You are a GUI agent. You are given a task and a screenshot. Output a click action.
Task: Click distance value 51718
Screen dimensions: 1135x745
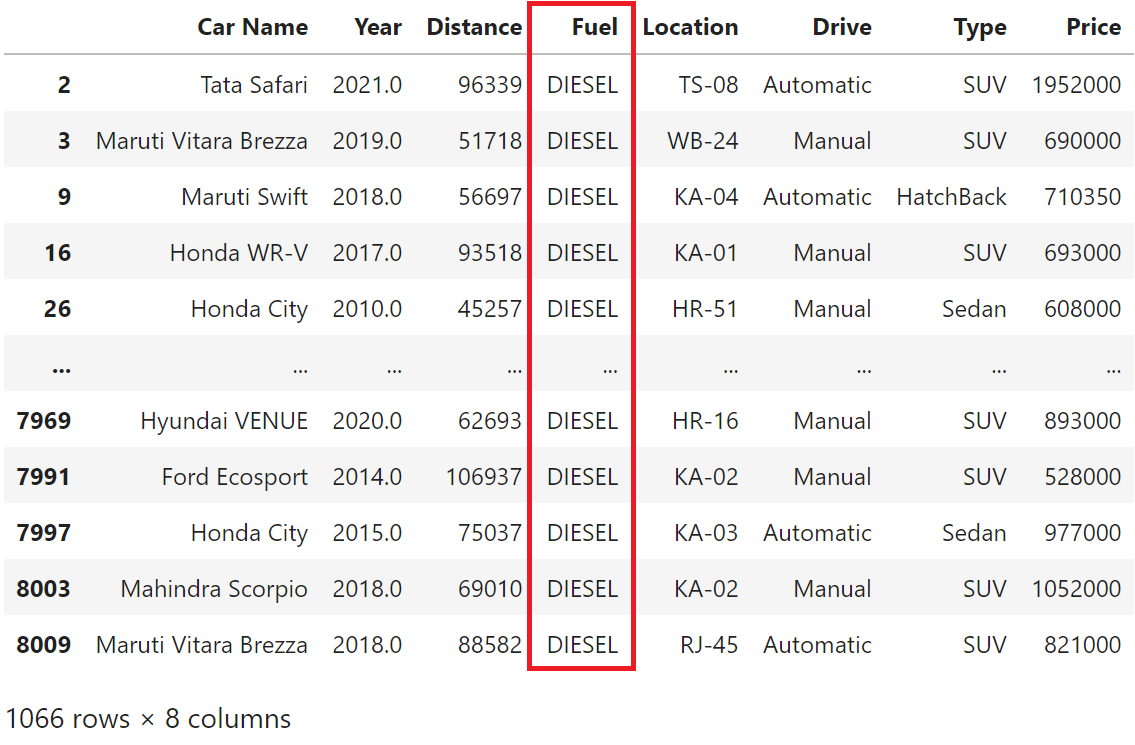pos(490,141)
